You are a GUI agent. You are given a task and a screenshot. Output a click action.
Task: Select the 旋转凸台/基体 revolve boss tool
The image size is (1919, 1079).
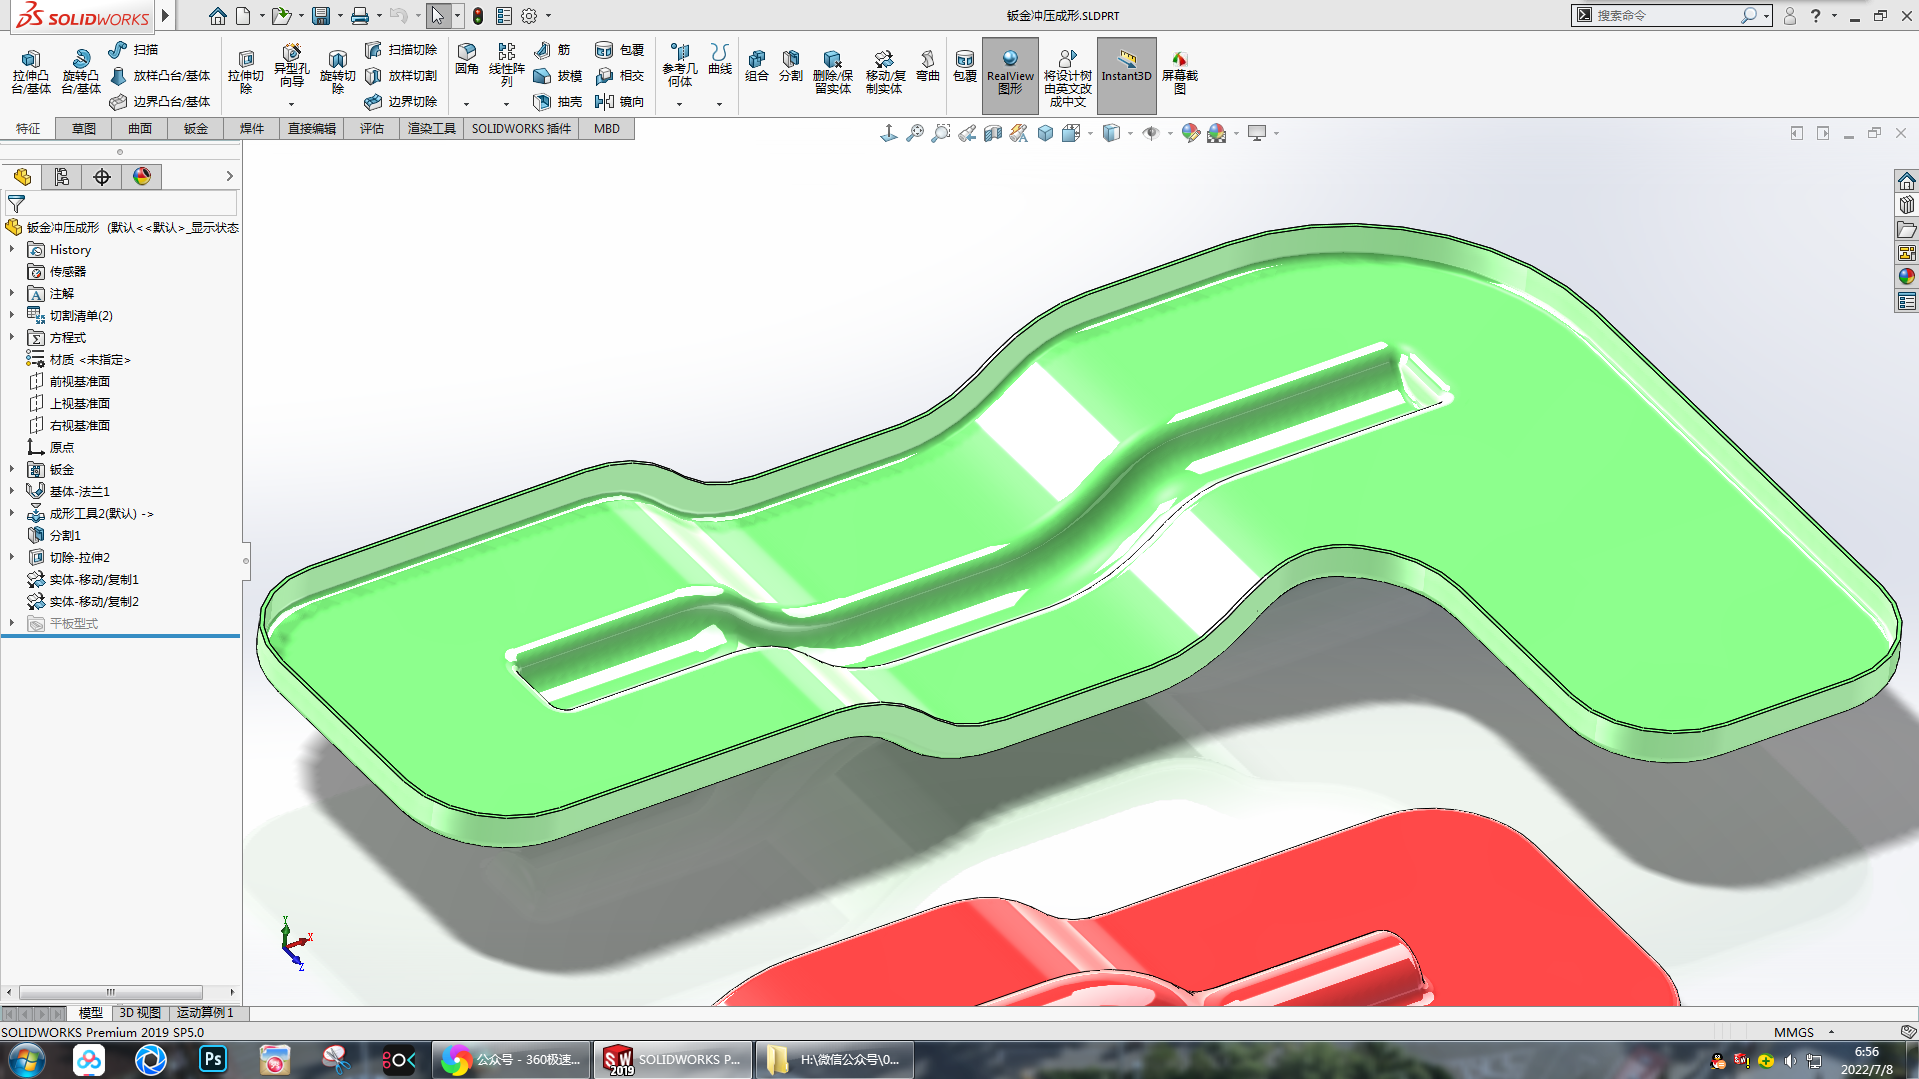pyautogui.click(x=81, y=72)
